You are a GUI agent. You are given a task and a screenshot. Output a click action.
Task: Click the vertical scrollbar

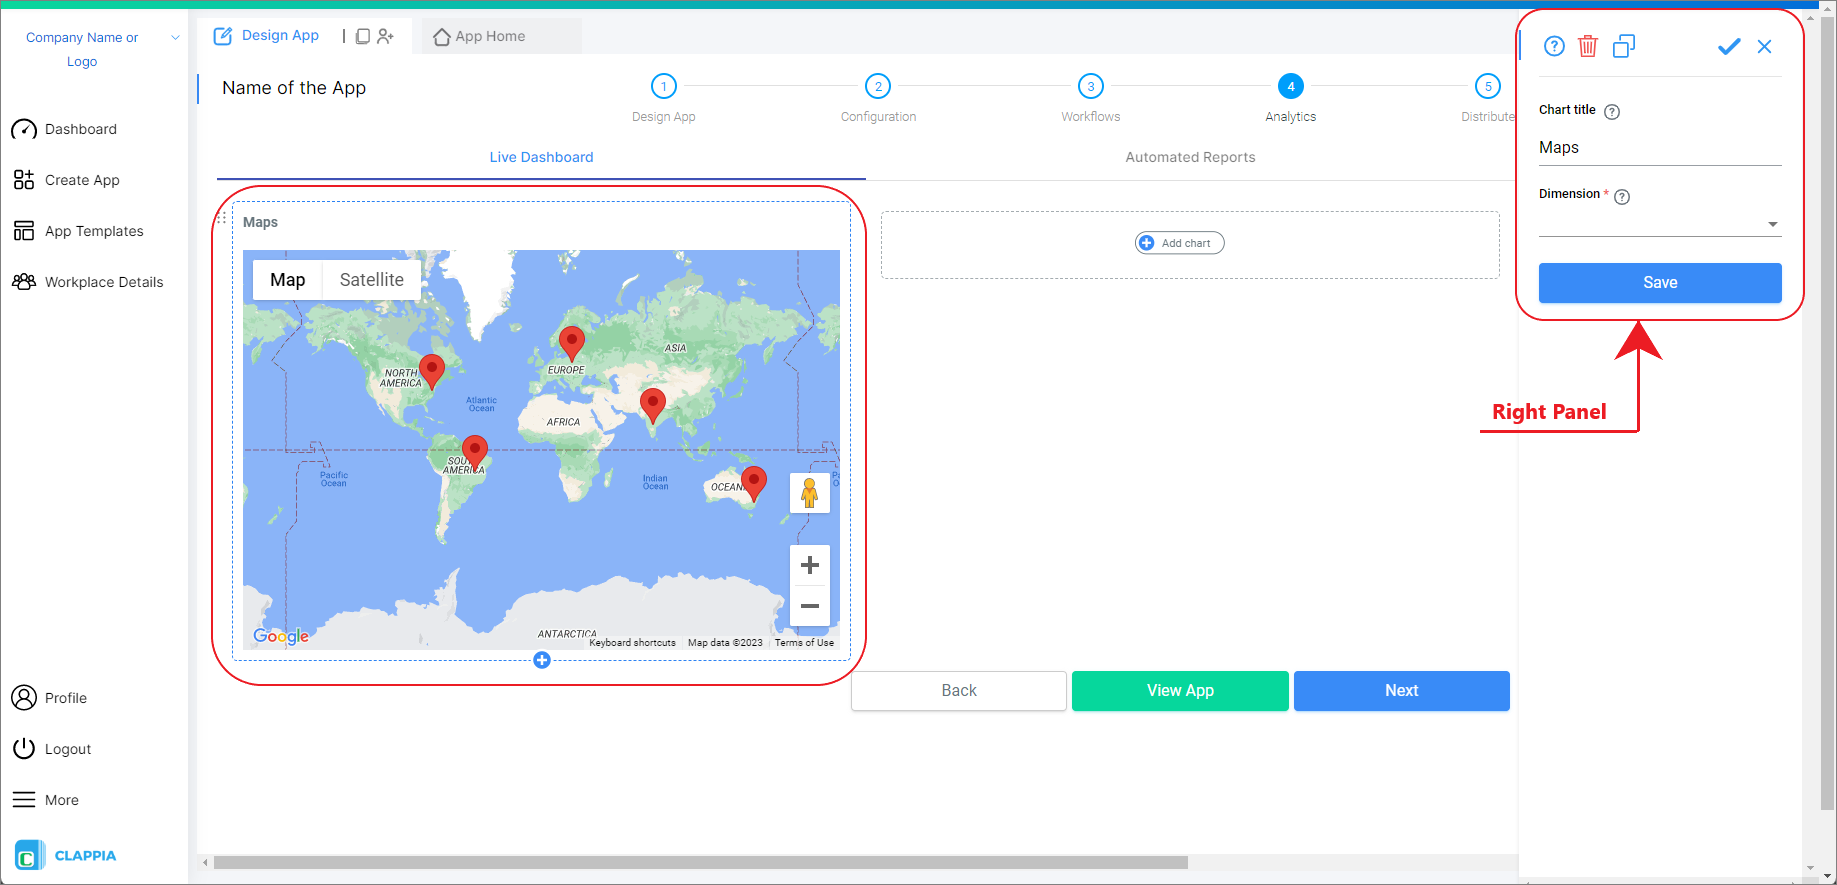[x=1828, y=415]
